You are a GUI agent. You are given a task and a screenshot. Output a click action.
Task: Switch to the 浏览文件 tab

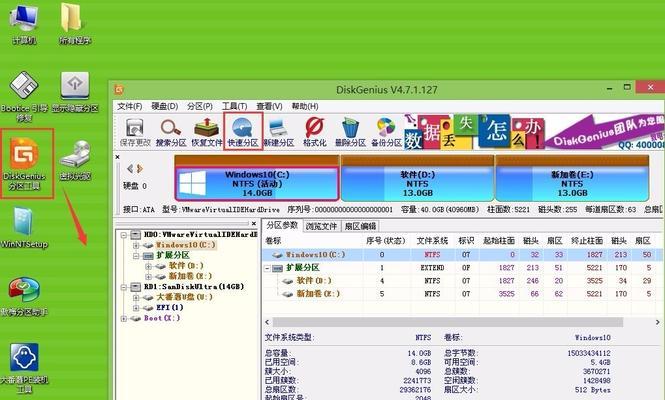point(325,226)
